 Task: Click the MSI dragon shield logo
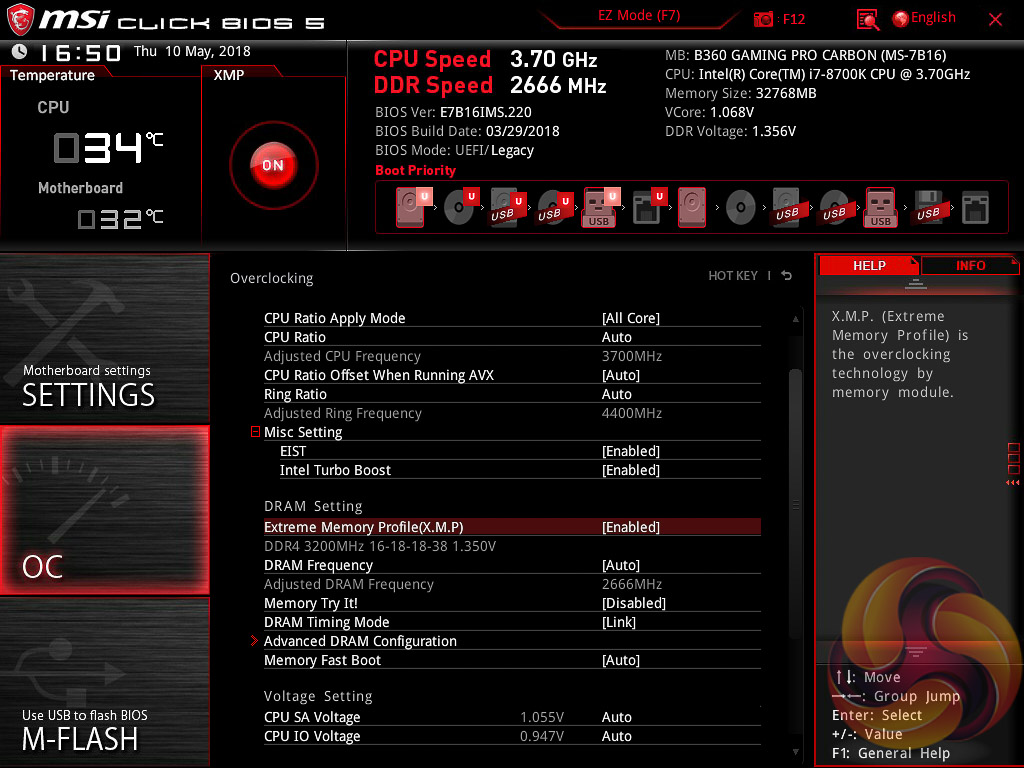pos(20,20)
